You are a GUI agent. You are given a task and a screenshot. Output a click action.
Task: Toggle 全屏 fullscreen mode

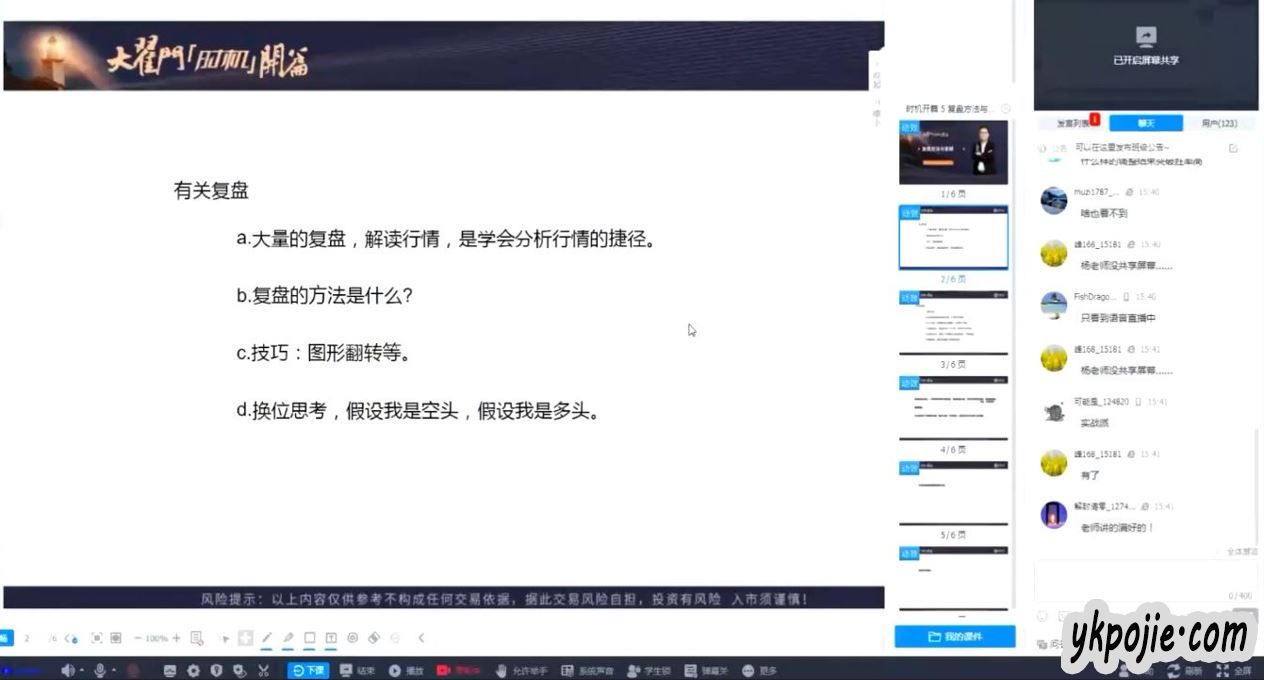[x=1236, y=670]
